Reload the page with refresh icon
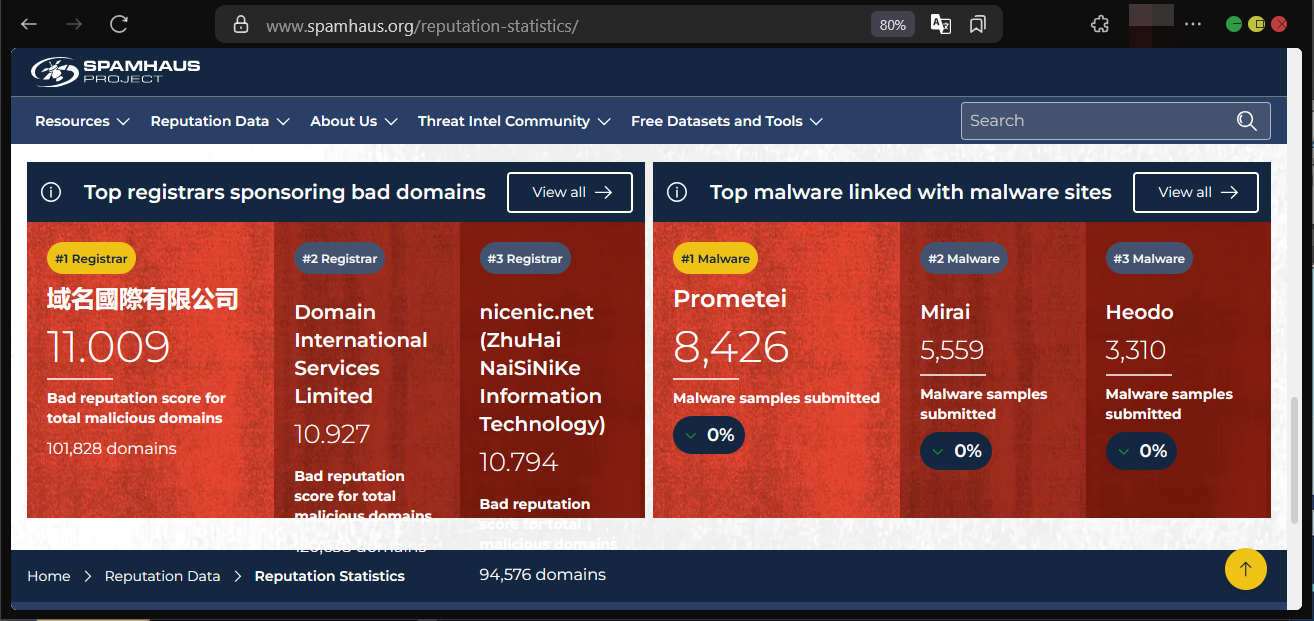Screen dimensions: 1314x621 [119, 24]
